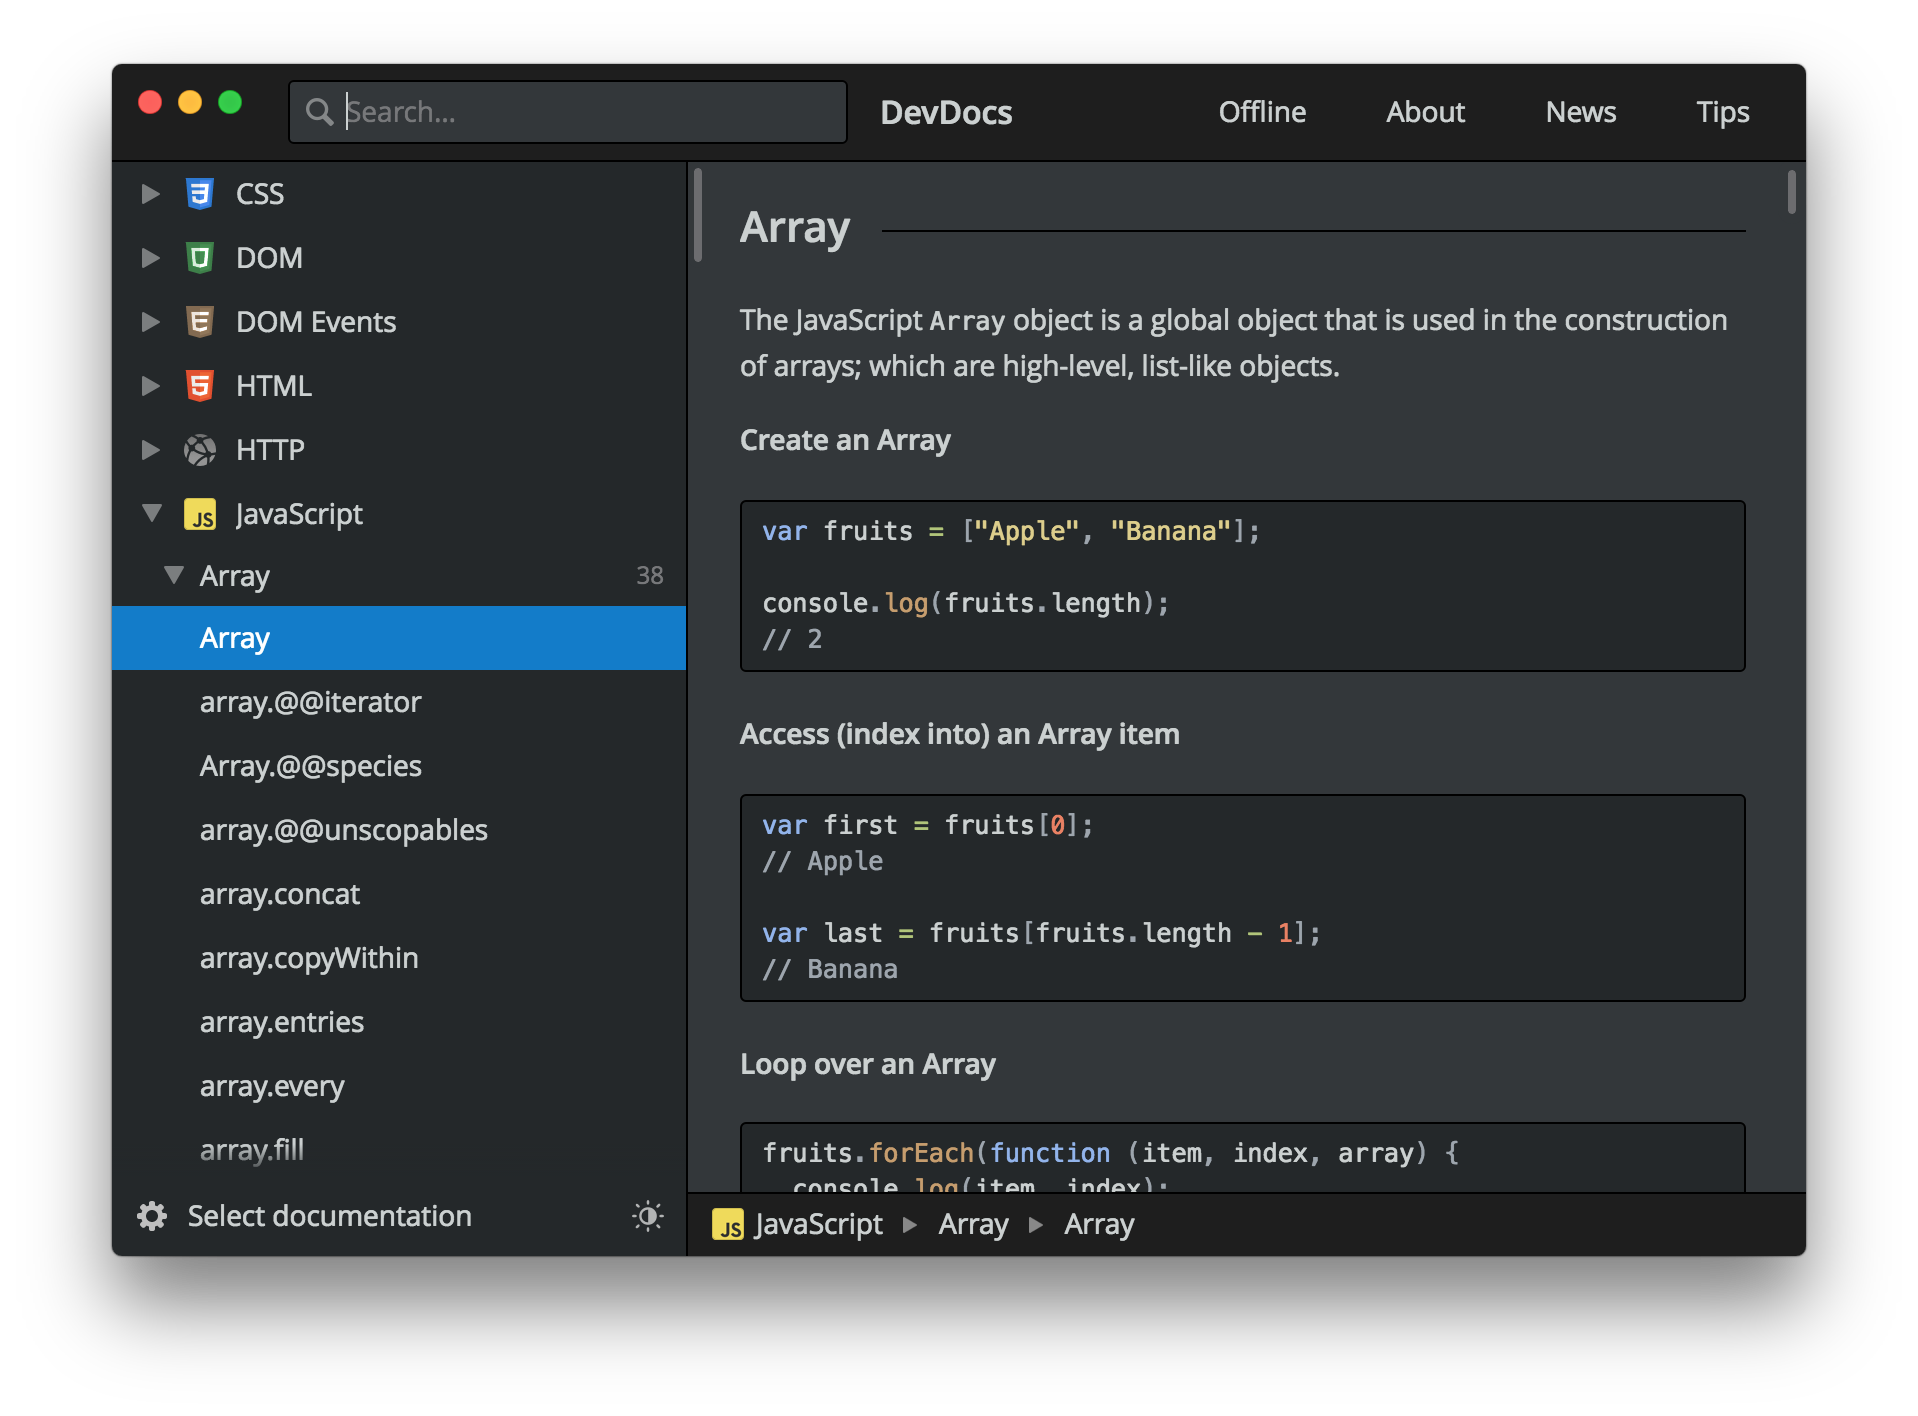Click the JS icon in the breadcrumb bar
This screenshot has width=1918, height=1416.
coord(728,1224)
